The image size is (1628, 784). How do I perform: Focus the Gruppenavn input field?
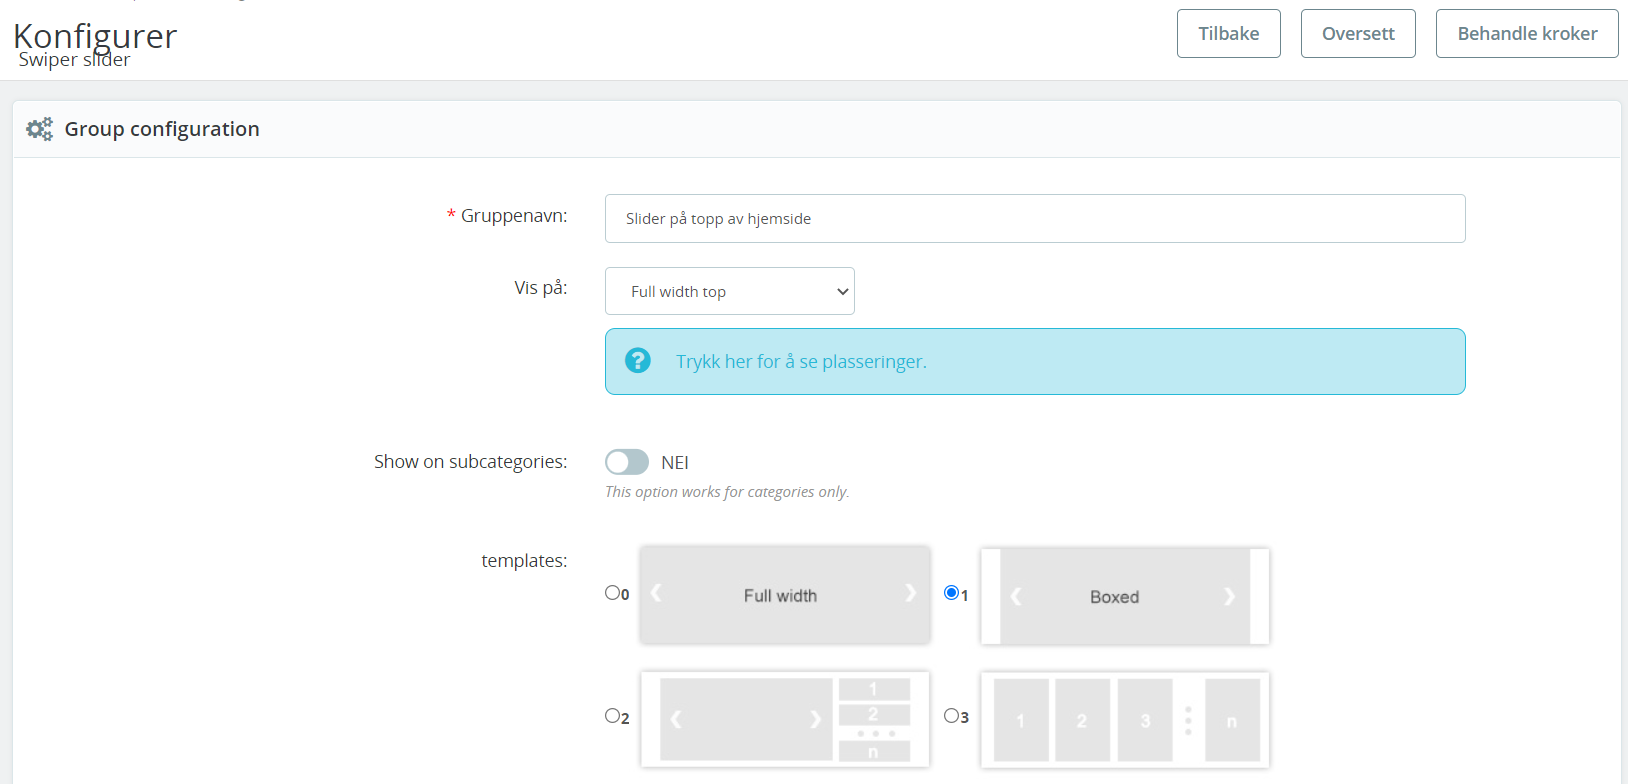tap(1035, 218)
